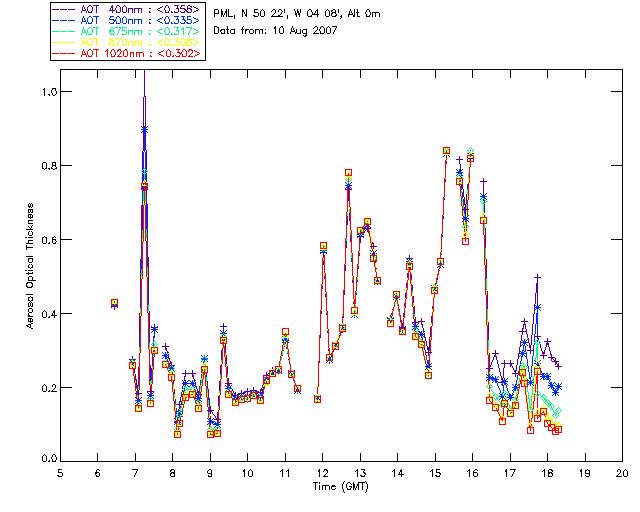Viewport: 640px width, 512px height.
Task: Select the 'AOT 1020nm : <0.302>' legend entry
Action: 127,53
